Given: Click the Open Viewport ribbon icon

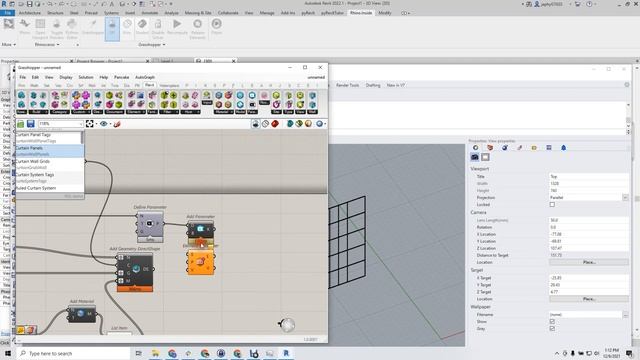Looking at the screenshot, I should pos(40,24).
